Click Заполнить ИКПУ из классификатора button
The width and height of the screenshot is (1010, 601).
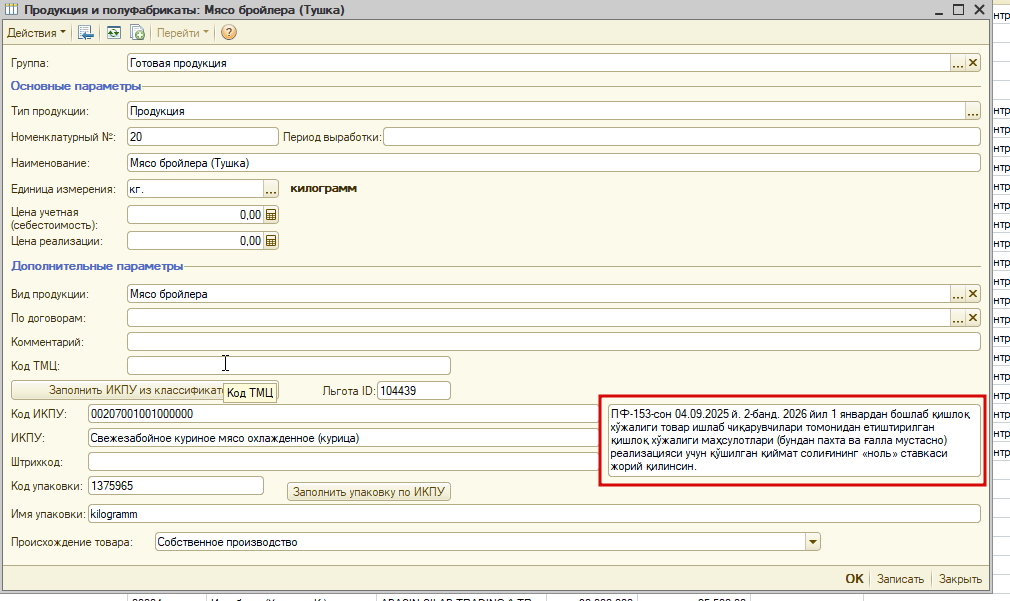[x=144, y=390]
